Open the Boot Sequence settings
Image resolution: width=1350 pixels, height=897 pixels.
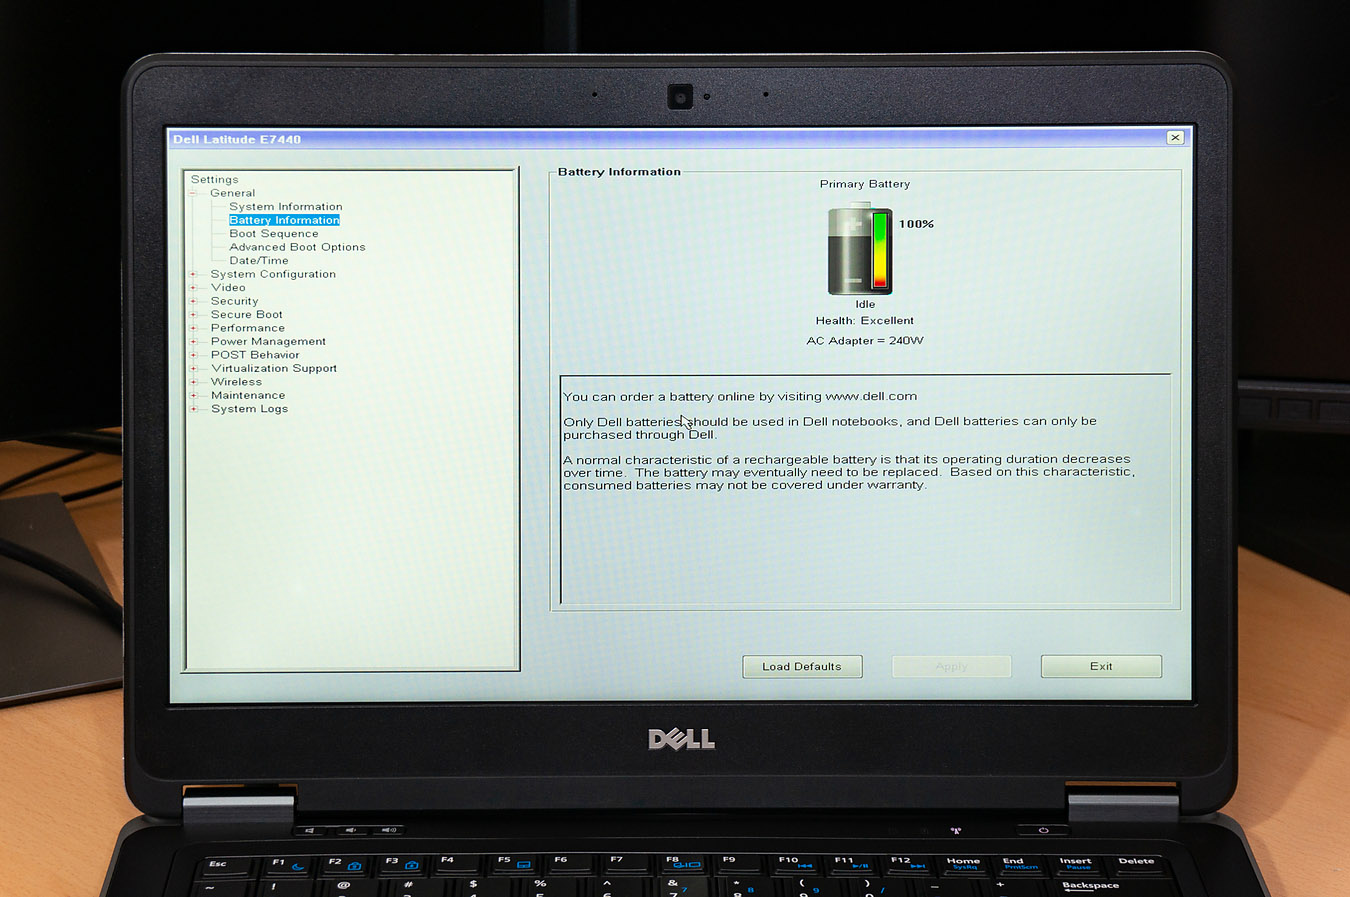274,234
